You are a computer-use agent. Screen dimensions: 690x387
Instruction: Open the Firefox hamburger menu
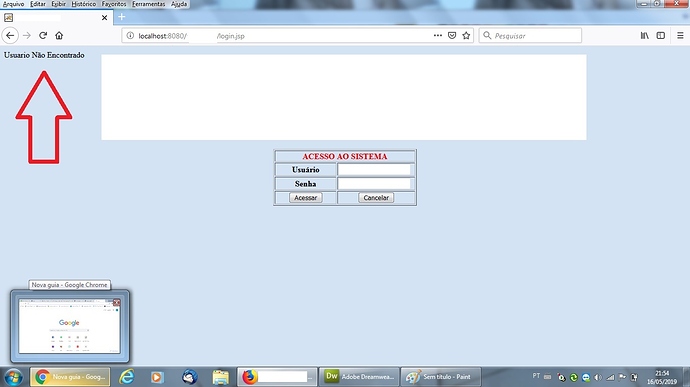tap(680, 36)
